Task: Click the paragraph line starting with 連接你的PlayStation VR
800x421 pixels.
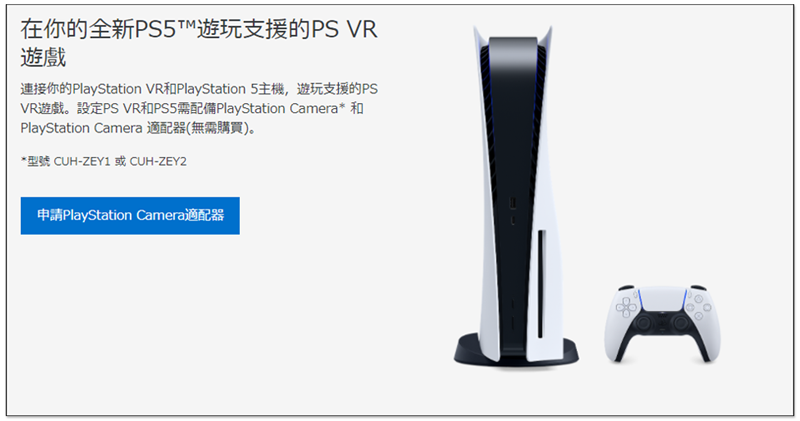Action: 199,89
